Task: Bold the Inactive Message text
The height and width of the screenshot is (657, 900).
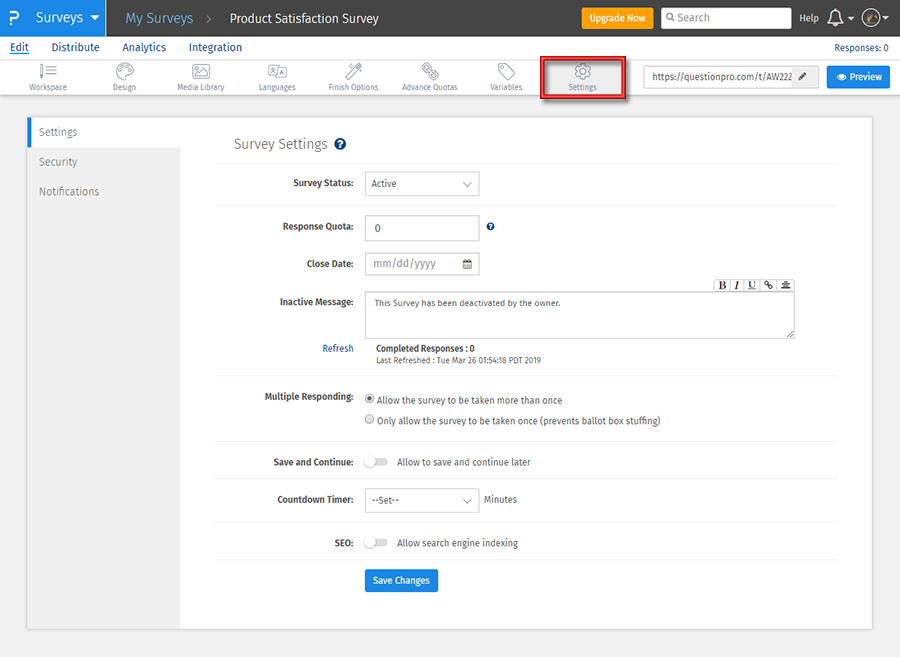Action: (722, 285)
